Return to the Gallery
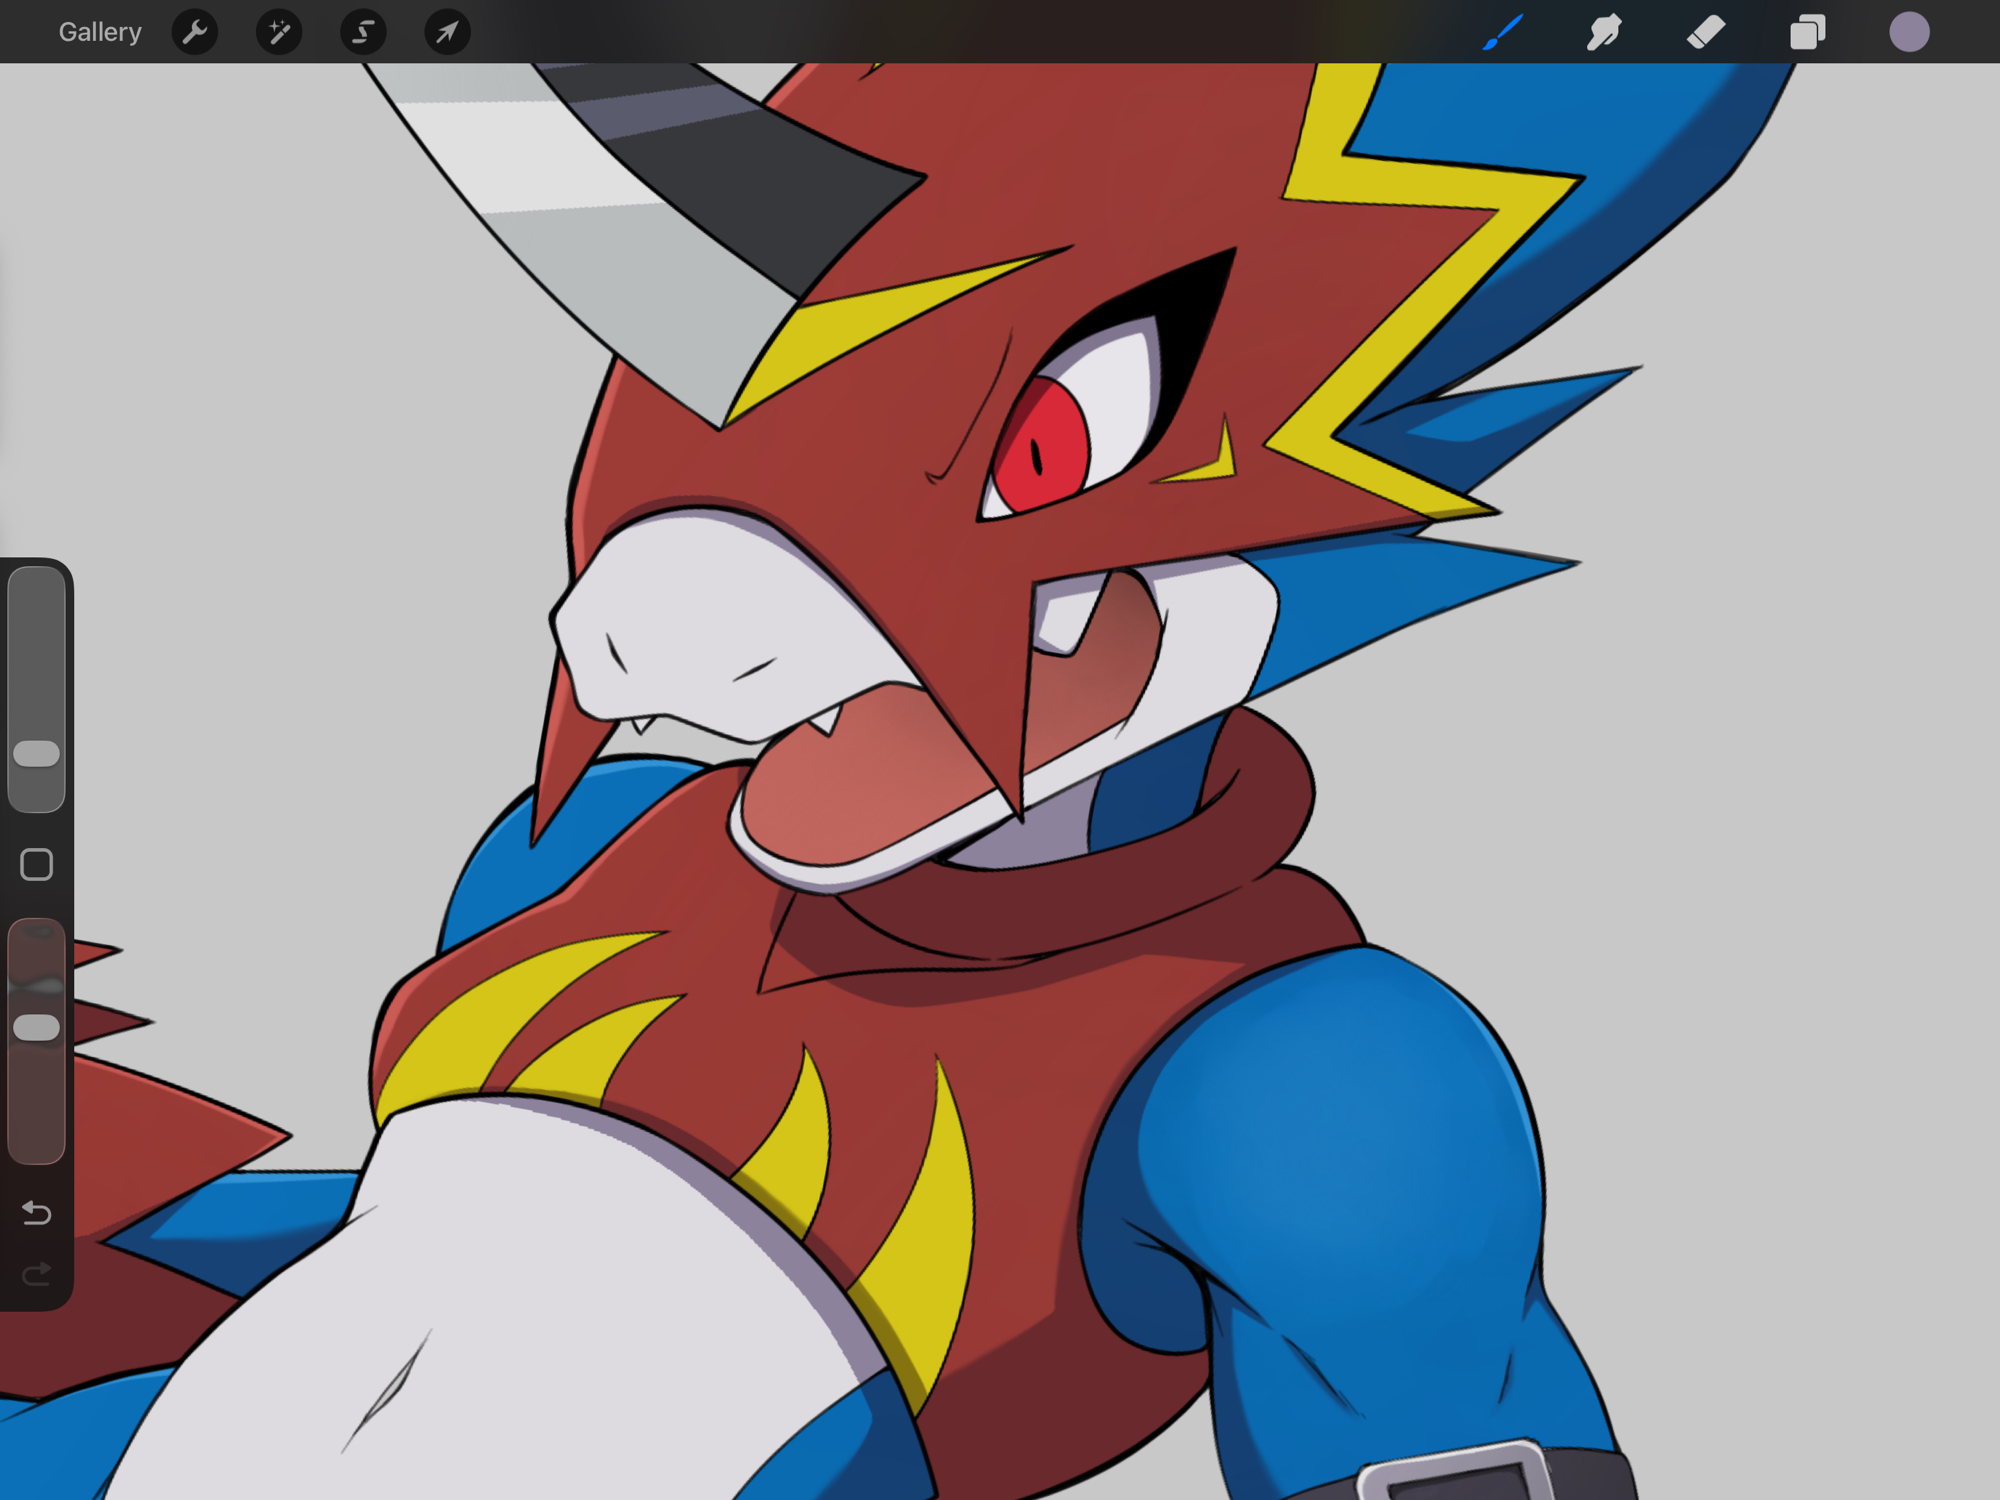 [99, 32]
